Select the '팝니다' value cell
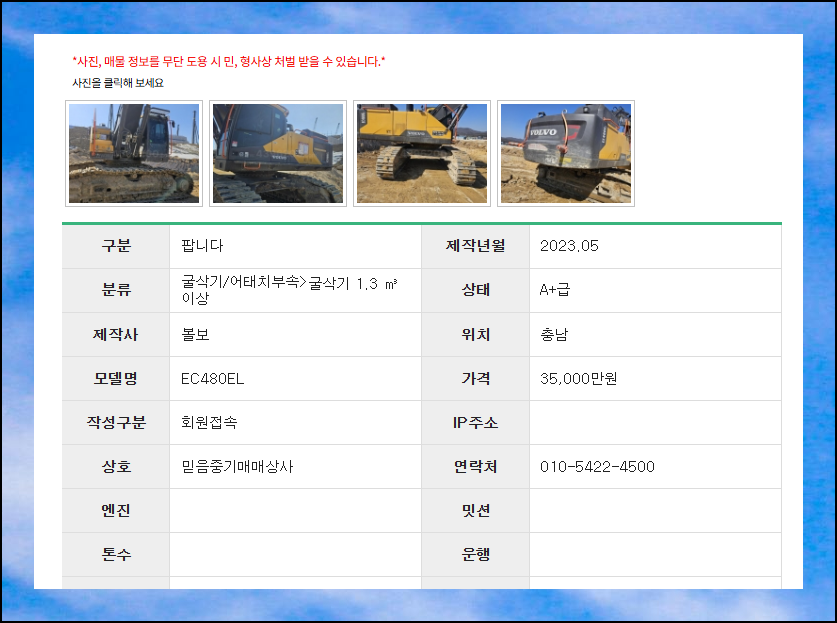 pos(295,246)
